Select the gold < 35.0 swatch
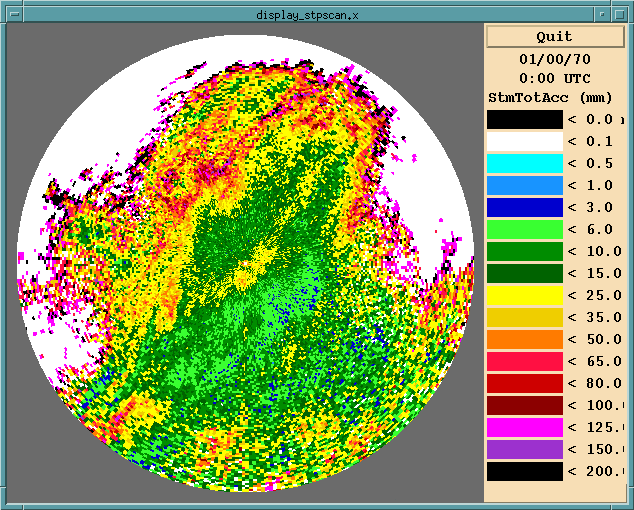 click(524, 317)
